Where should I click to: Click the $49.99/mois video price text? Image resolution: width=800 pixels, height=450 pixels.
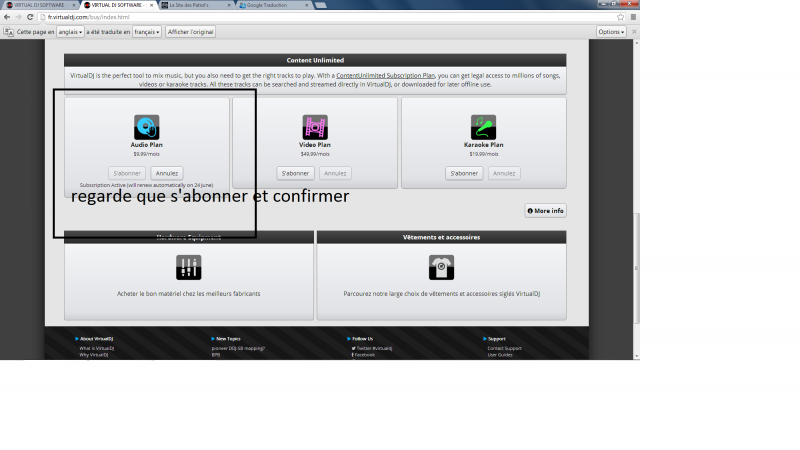[315, 154]
